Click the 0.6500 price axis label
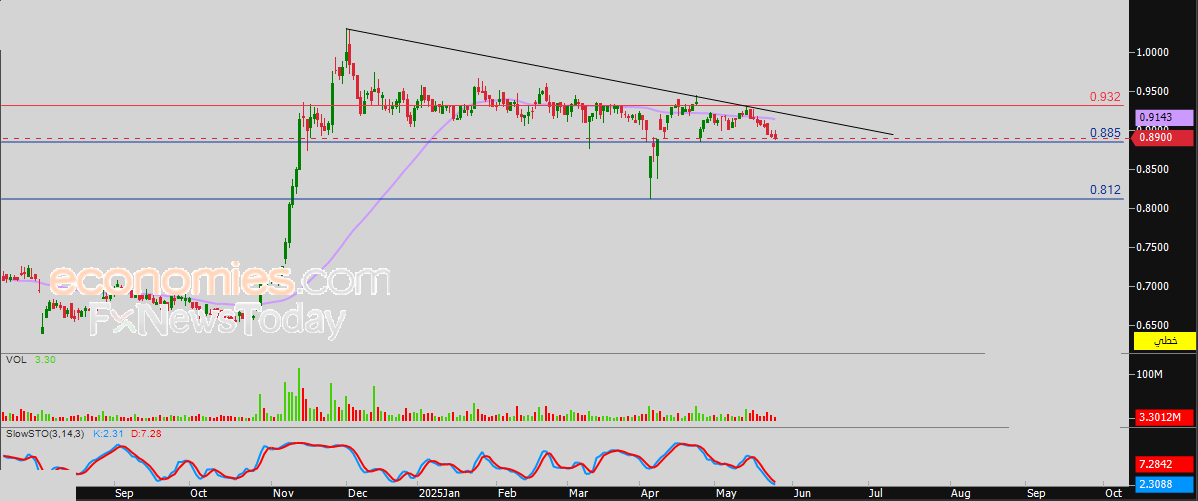Image resolution: width=1198 pixels, height=501 pixels. 1154,325
